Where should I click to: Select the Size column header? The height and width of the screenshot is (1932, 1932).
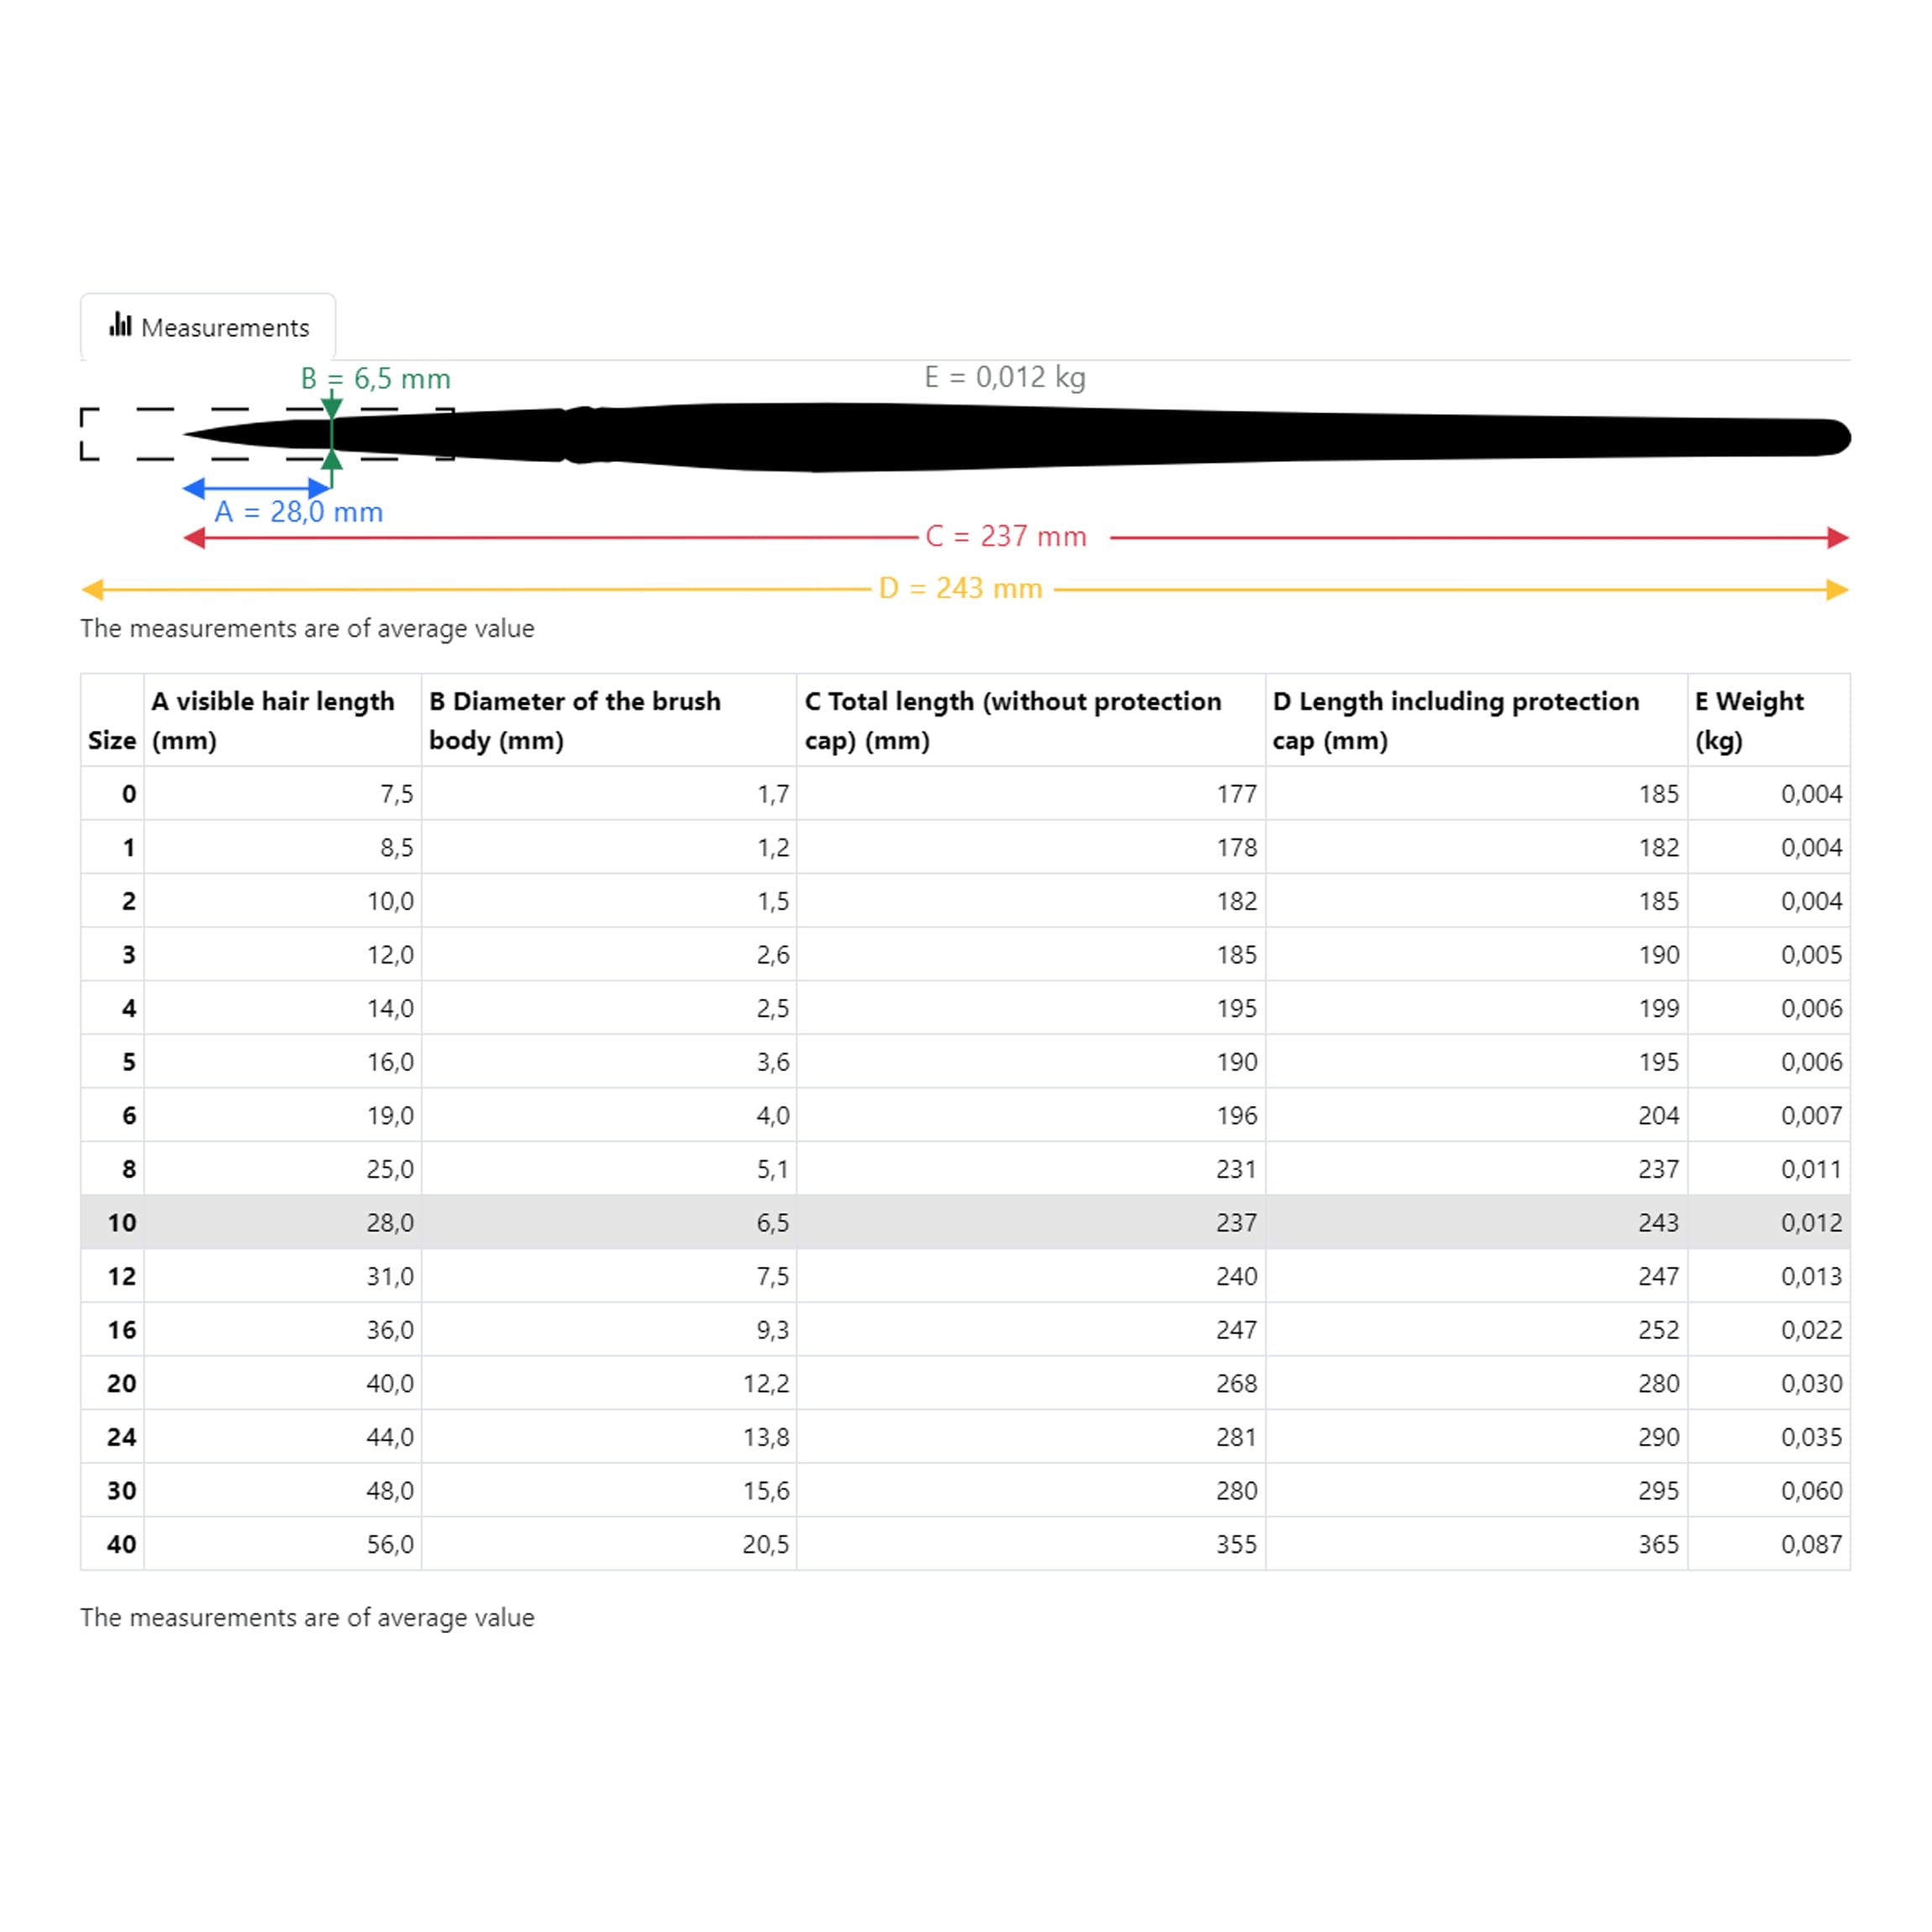tap(112, 740)
